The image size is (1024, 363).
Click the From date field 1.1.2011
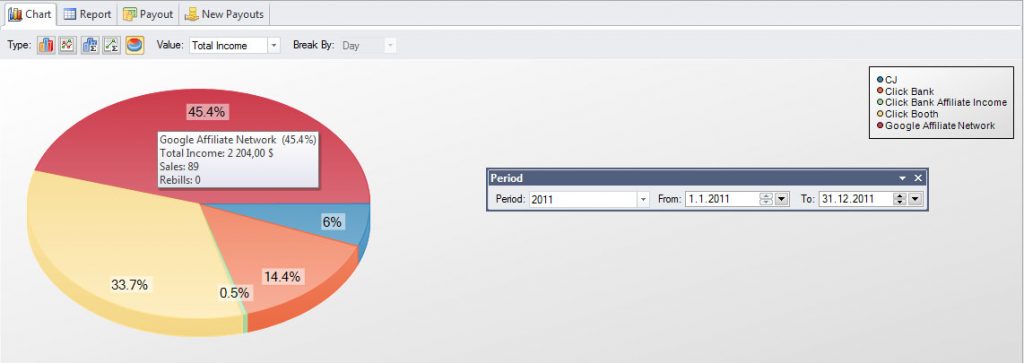pyautogui.click(x=722, y=199)
